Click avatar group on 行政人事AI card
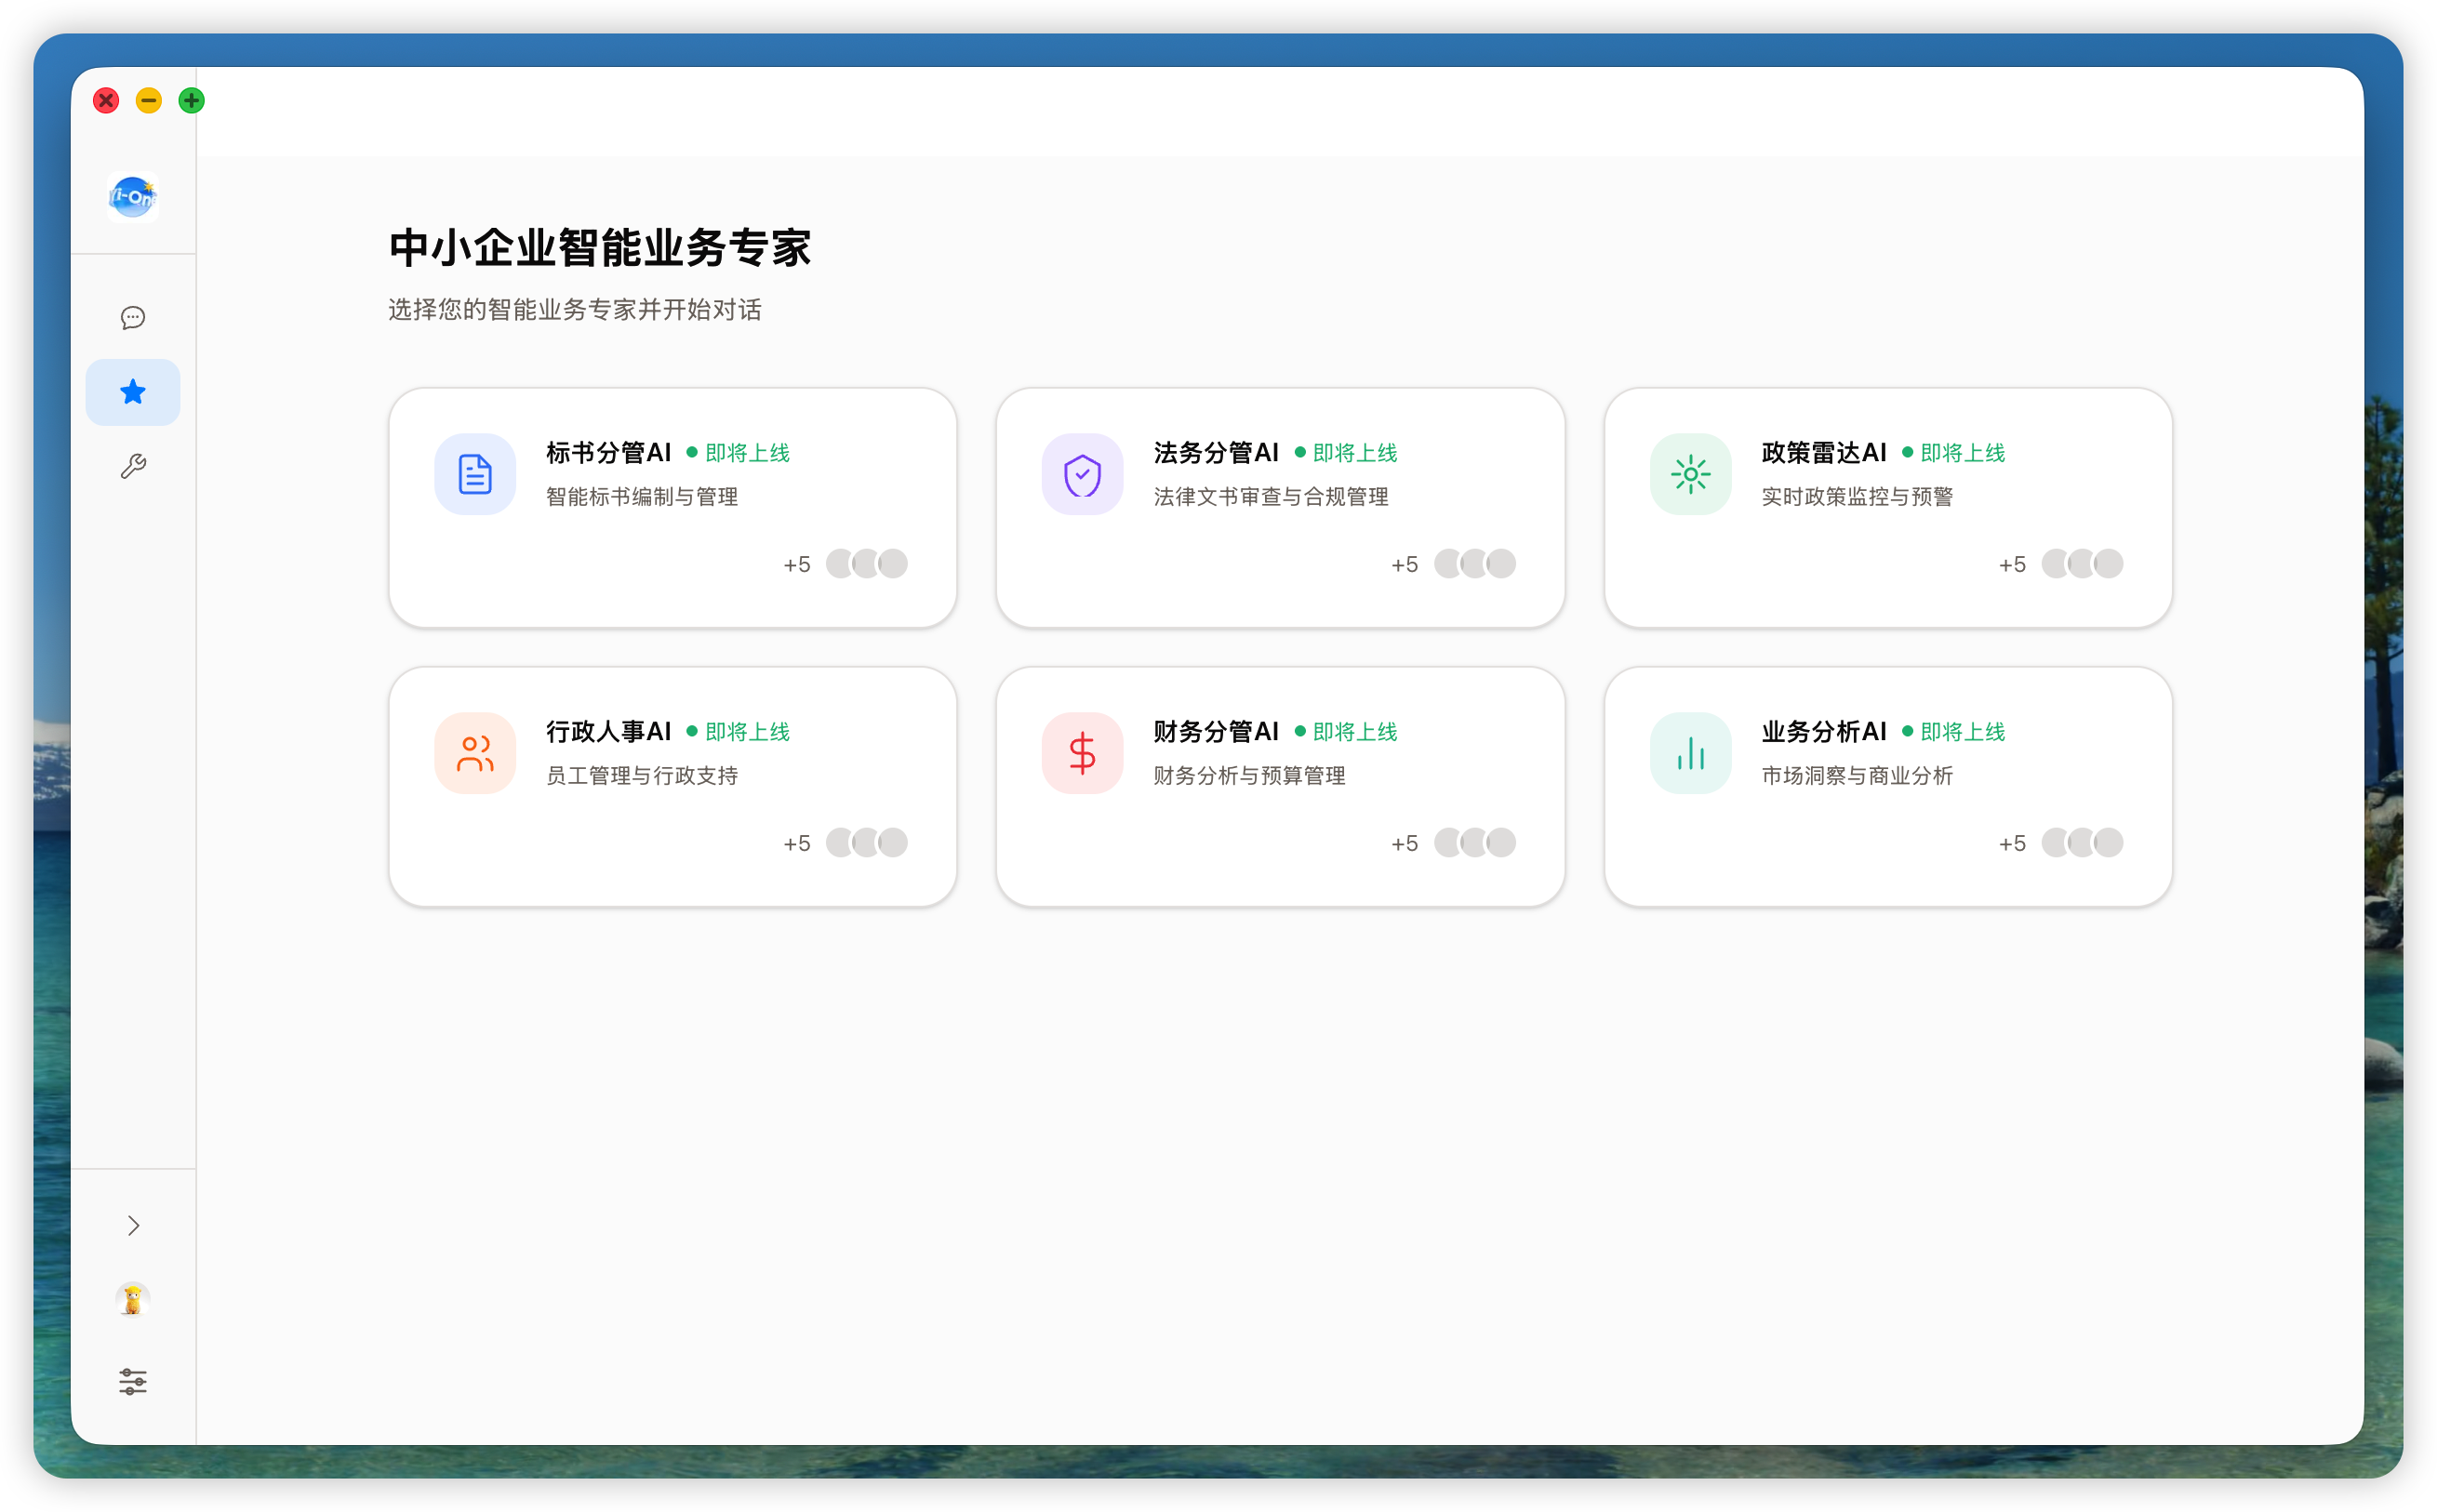2437x1512 pixels. coord(867,843)
